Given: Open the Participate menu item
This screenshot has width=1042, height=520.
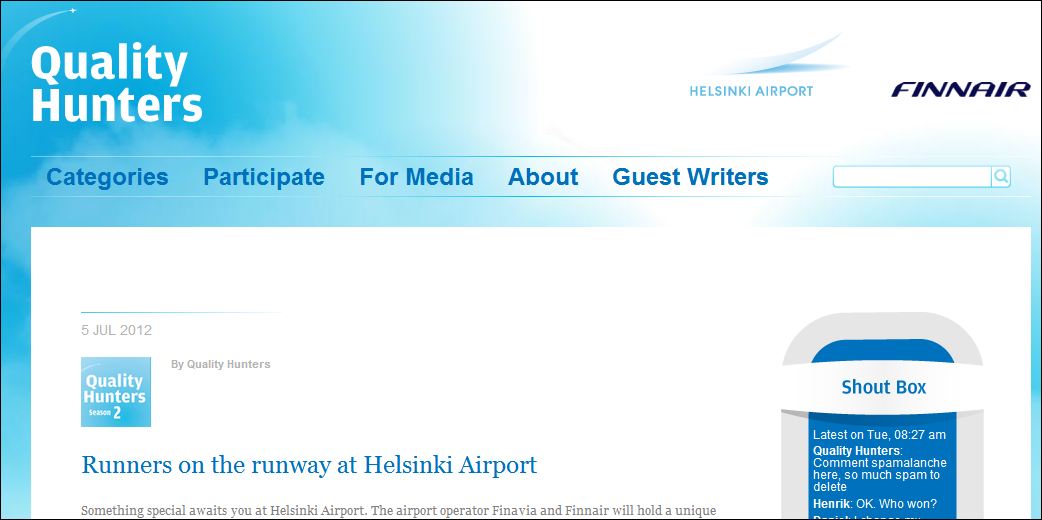Looking at the screenshot, I should point(264,177).
